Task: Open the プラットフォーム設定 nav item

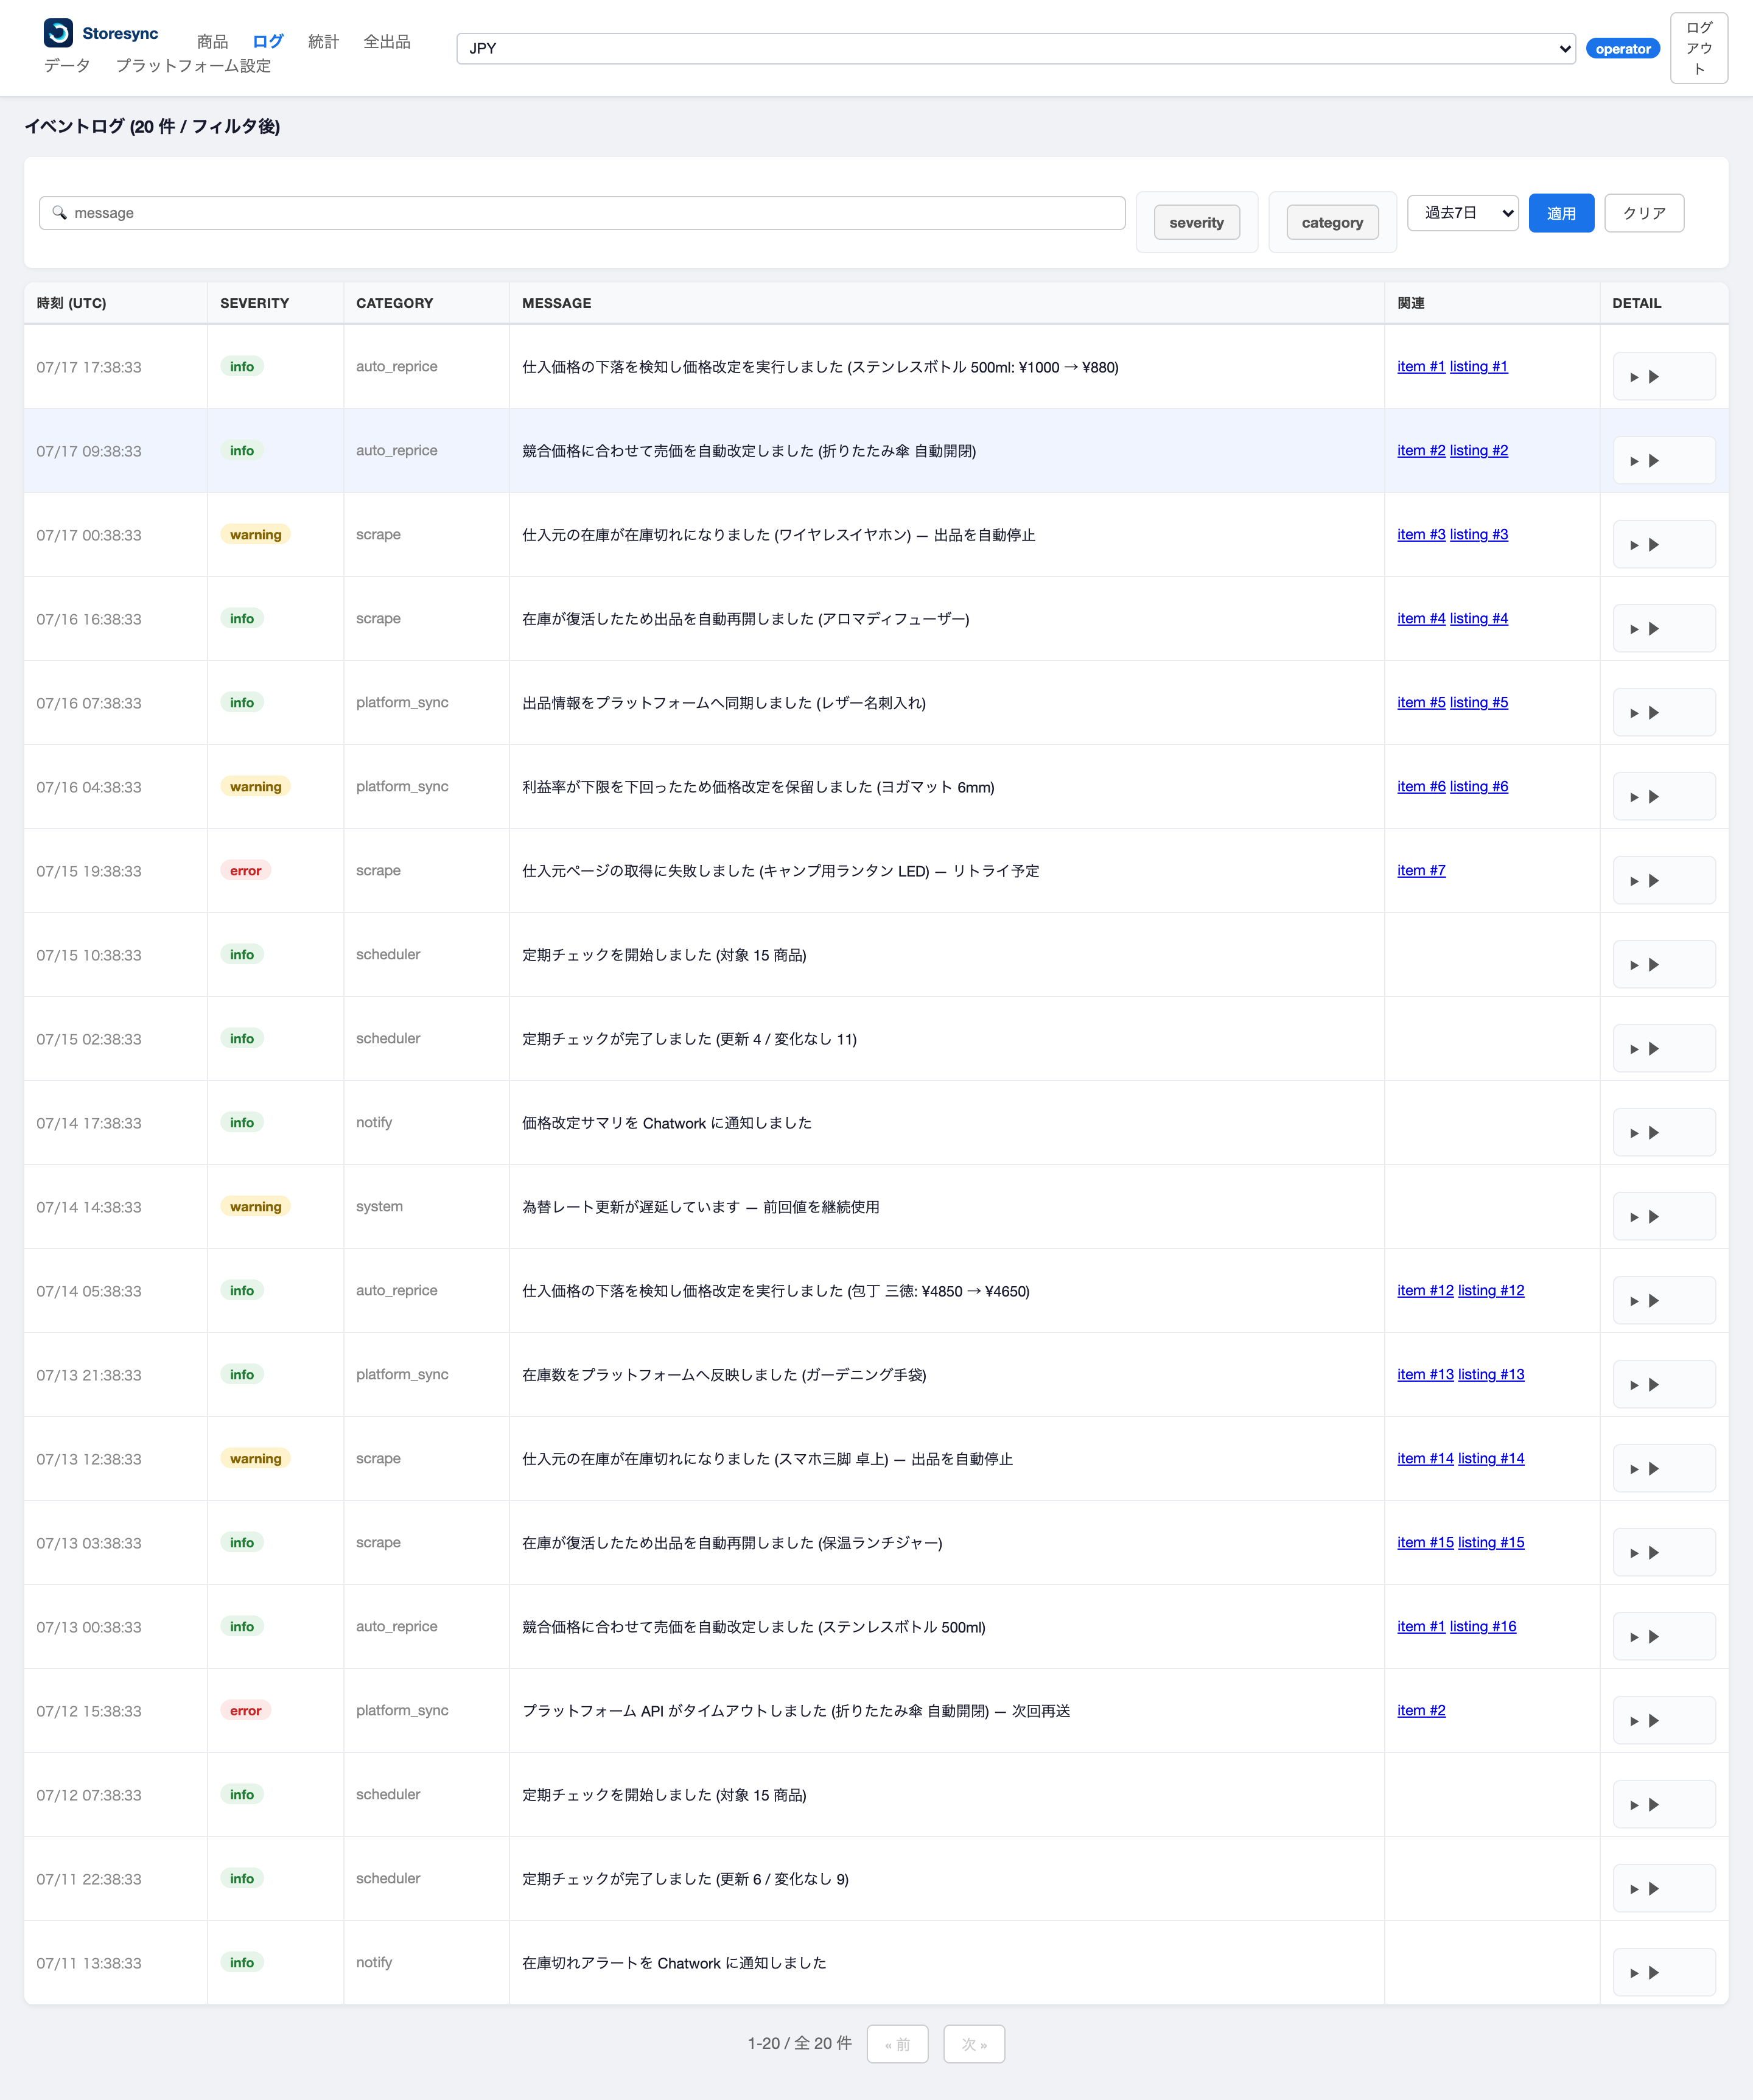Action: (193, 65)
